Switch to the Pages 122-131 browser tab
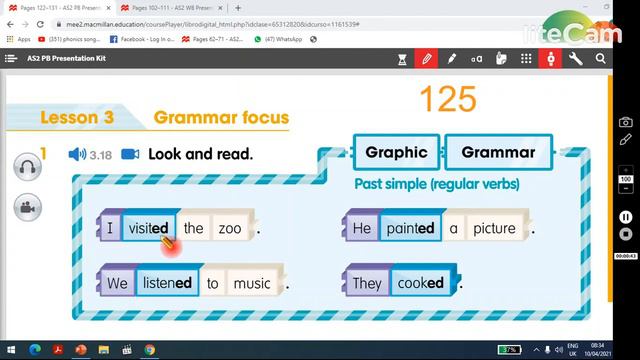 click(59, 8)
